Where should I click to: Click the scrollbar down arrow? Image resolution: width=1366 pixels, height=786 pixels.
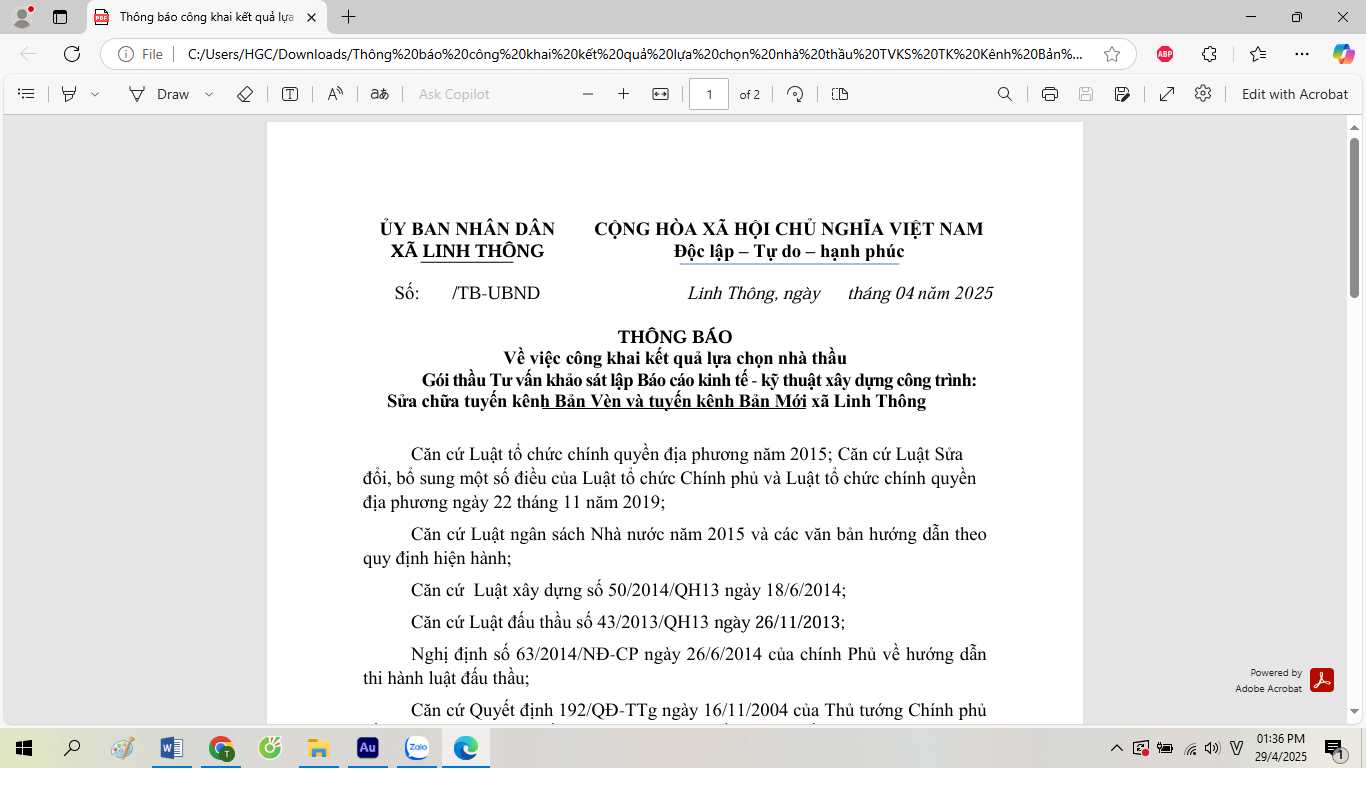1355,712
